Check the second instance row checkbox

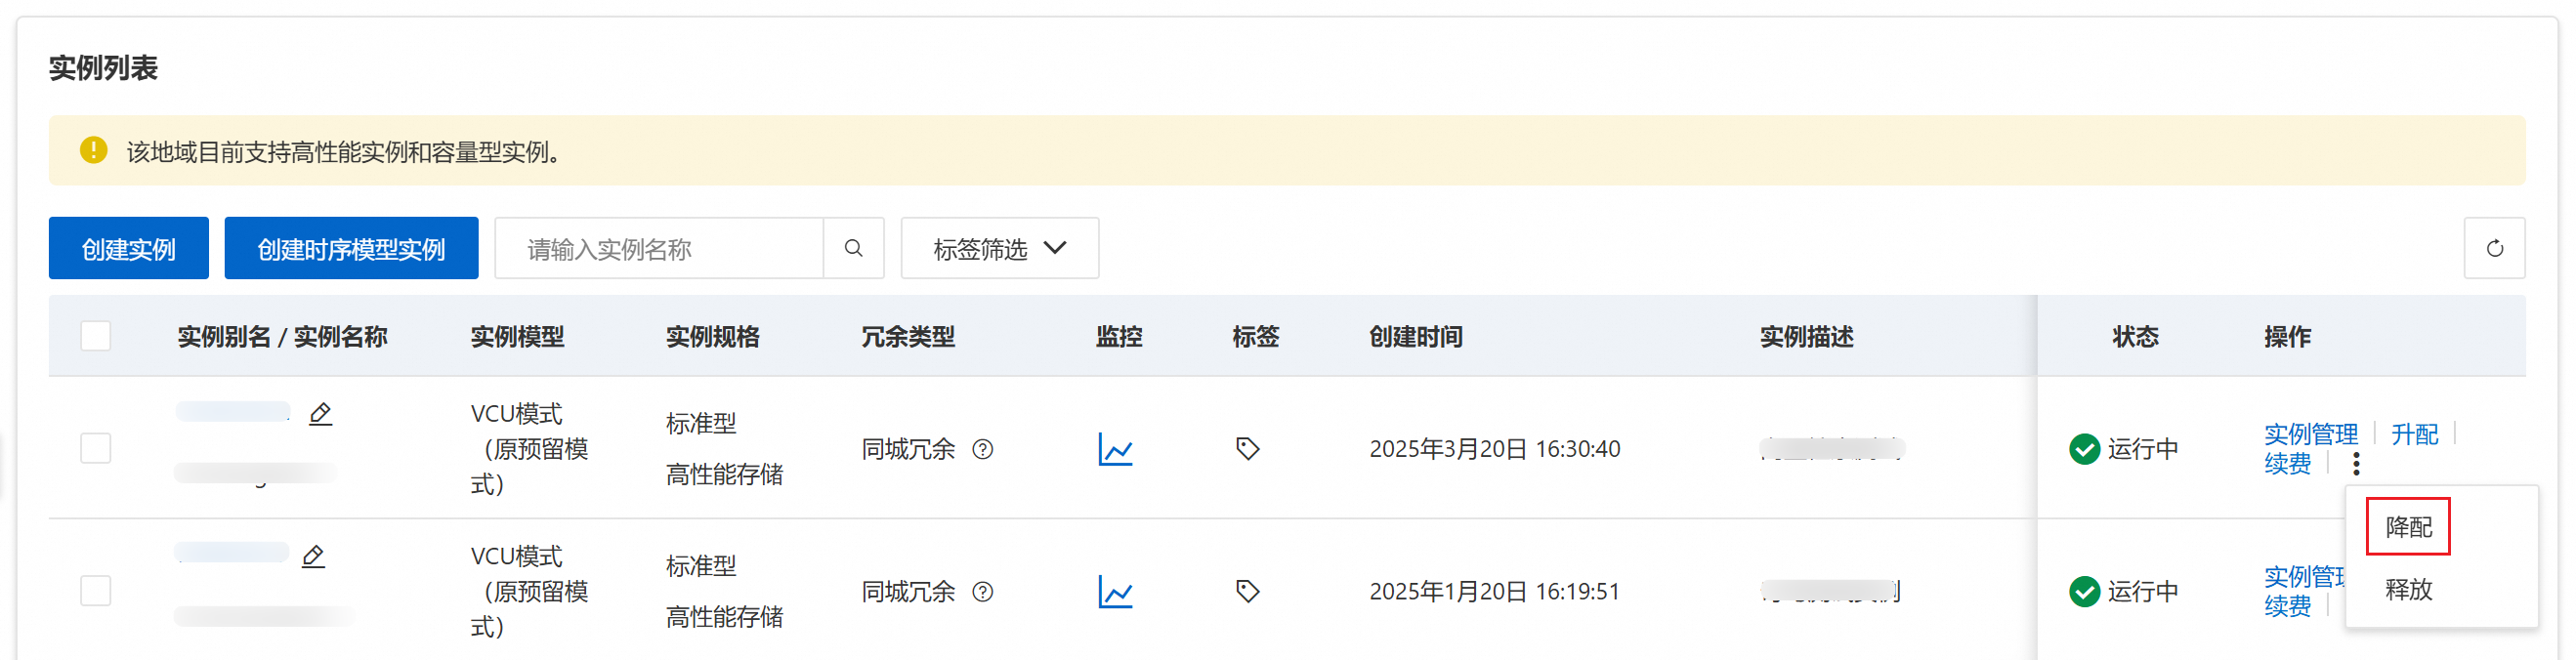pyautogui.click(x=96, y=591)
